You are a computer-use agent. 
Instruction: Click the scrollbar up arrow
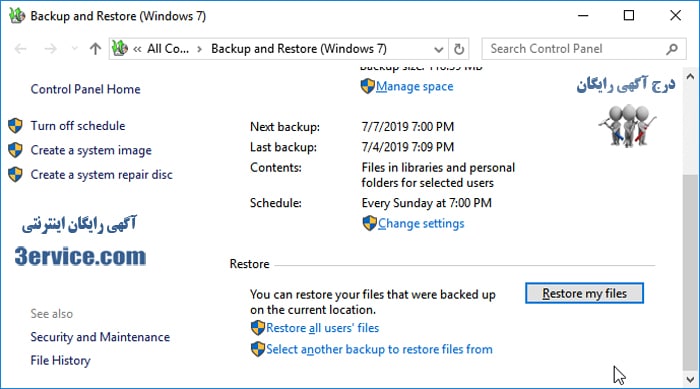coord(690,76)
